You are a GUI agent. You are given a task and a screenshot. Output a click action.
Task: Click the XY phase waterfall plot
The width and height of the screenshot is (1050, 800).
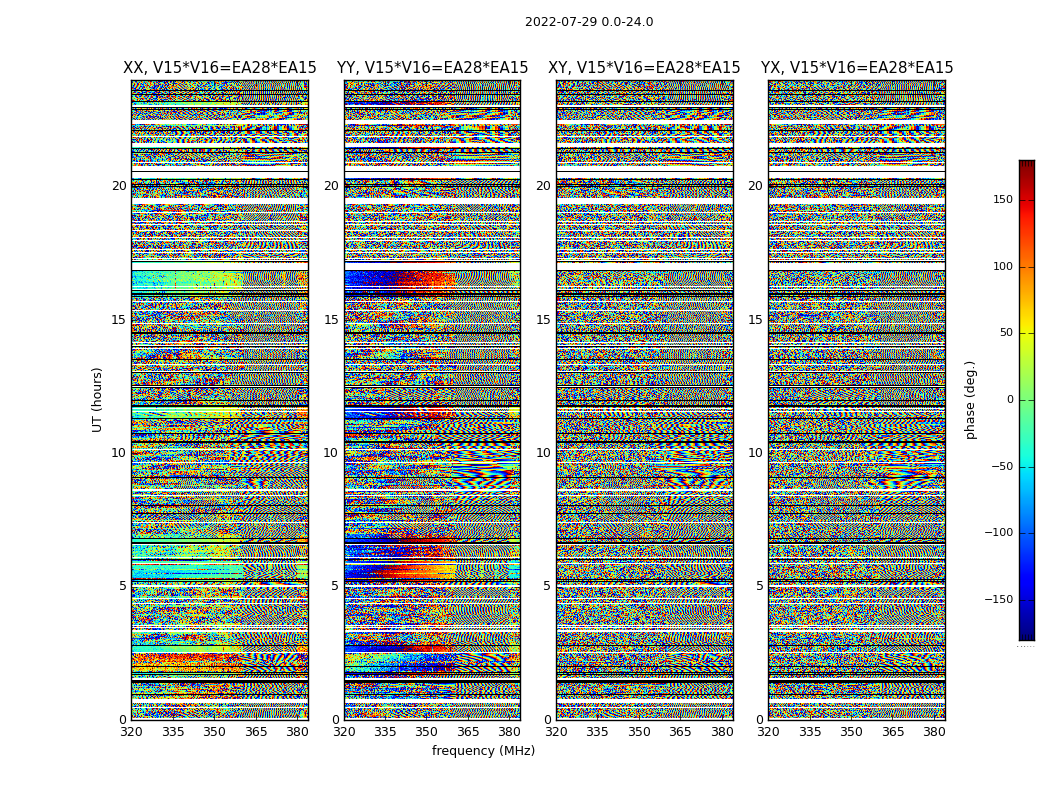point(645,400)
